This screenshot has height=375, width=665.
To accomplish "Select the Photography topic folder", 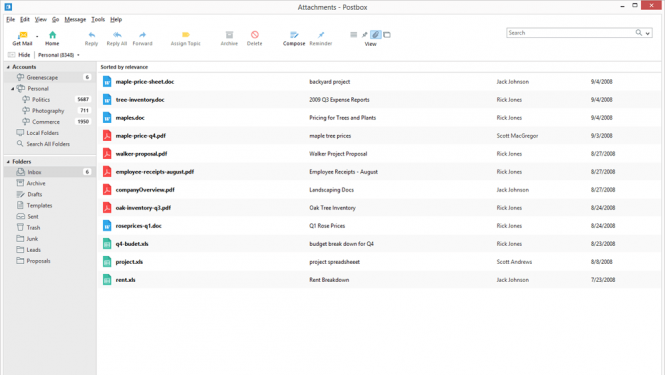I will click(x=50, y=110).
